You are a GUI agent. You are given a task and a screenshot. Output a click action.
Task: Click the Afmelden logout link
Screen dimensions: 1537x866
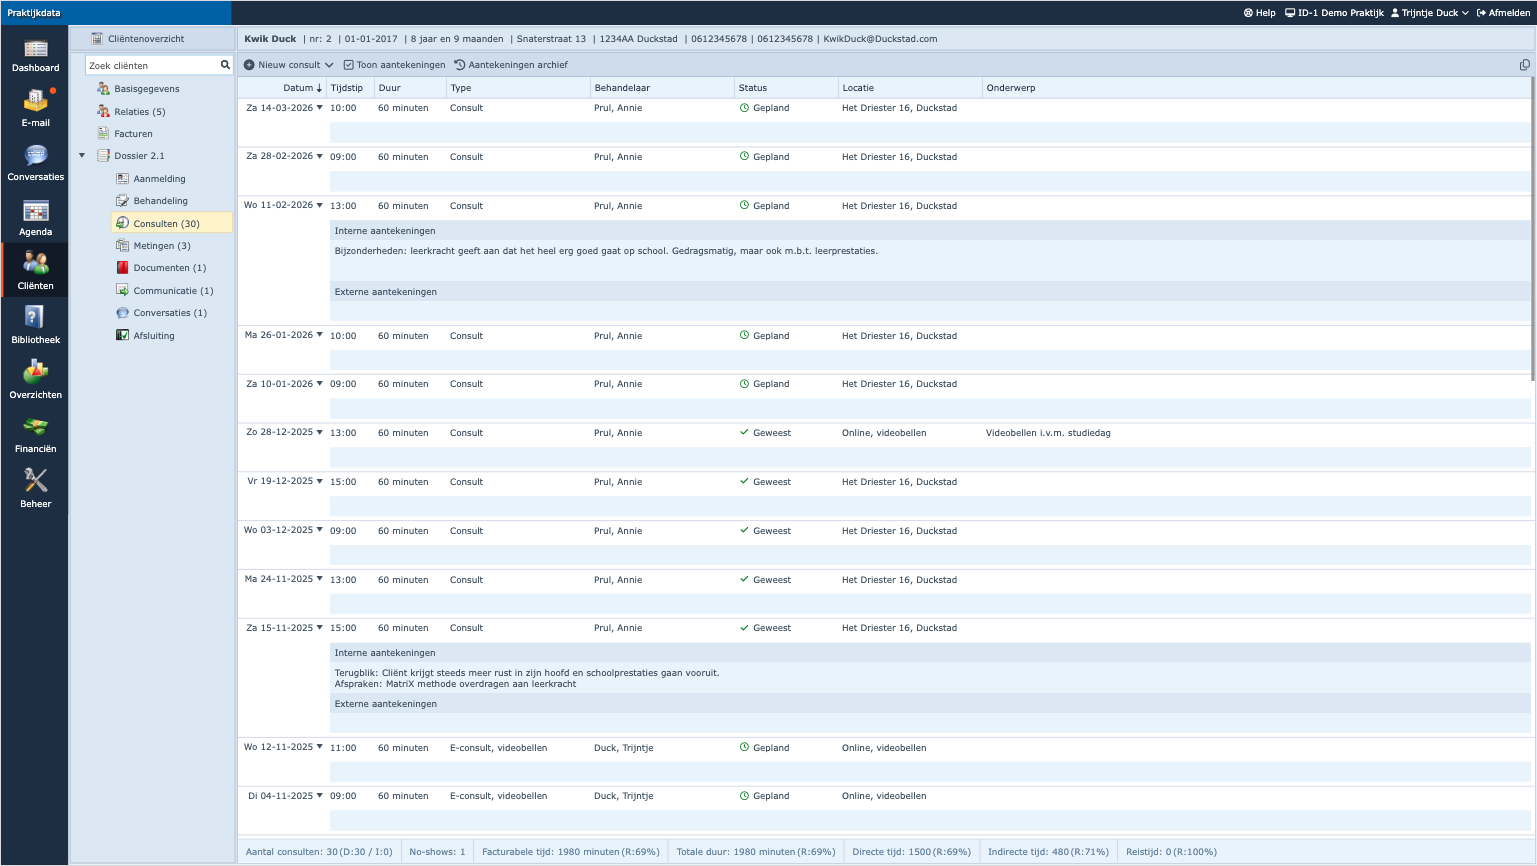[1503, 13]
